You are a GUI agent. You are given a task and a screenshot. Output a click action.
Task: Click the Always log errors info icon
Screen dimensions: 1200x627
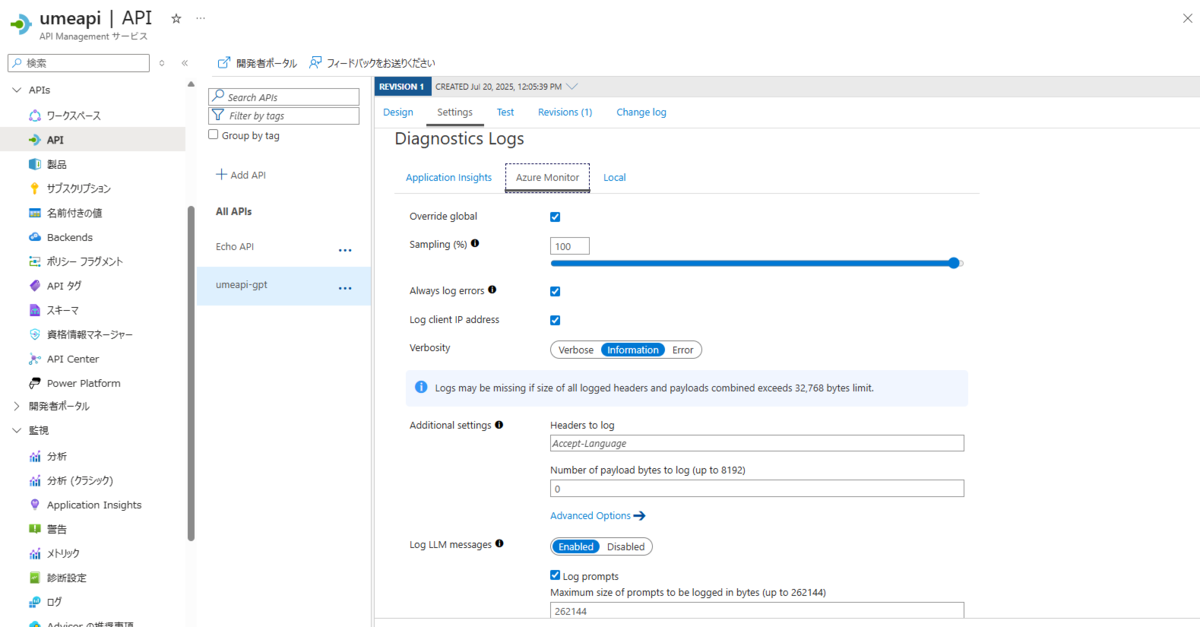tap(492, 290)
